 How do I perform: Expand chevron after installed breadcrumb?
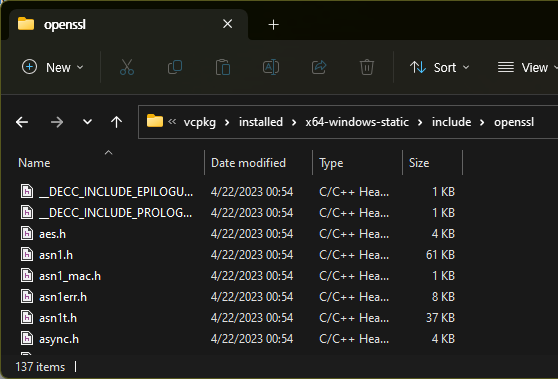click(294, 122)
